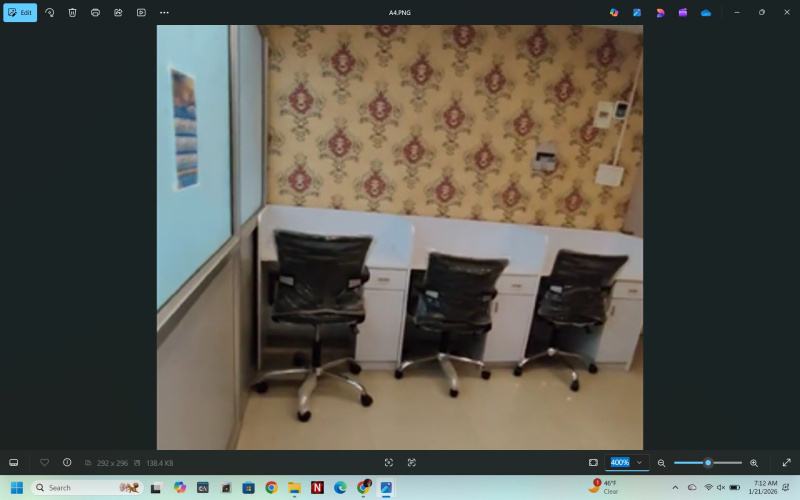
Task: Start slideshow from the top toolbar
Action: point(141,12)
